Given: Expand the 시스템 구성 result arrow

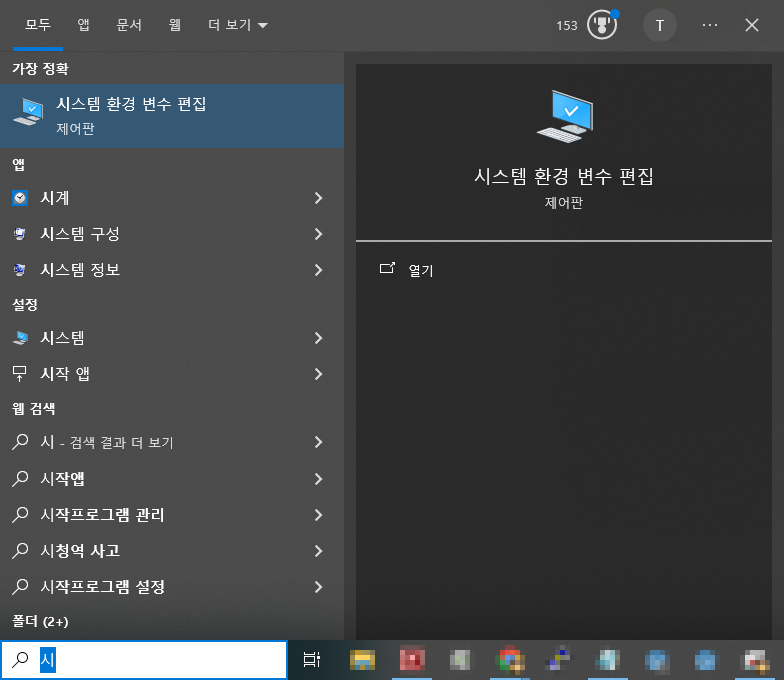Looking at the screenshot, I should coord(318,234).
